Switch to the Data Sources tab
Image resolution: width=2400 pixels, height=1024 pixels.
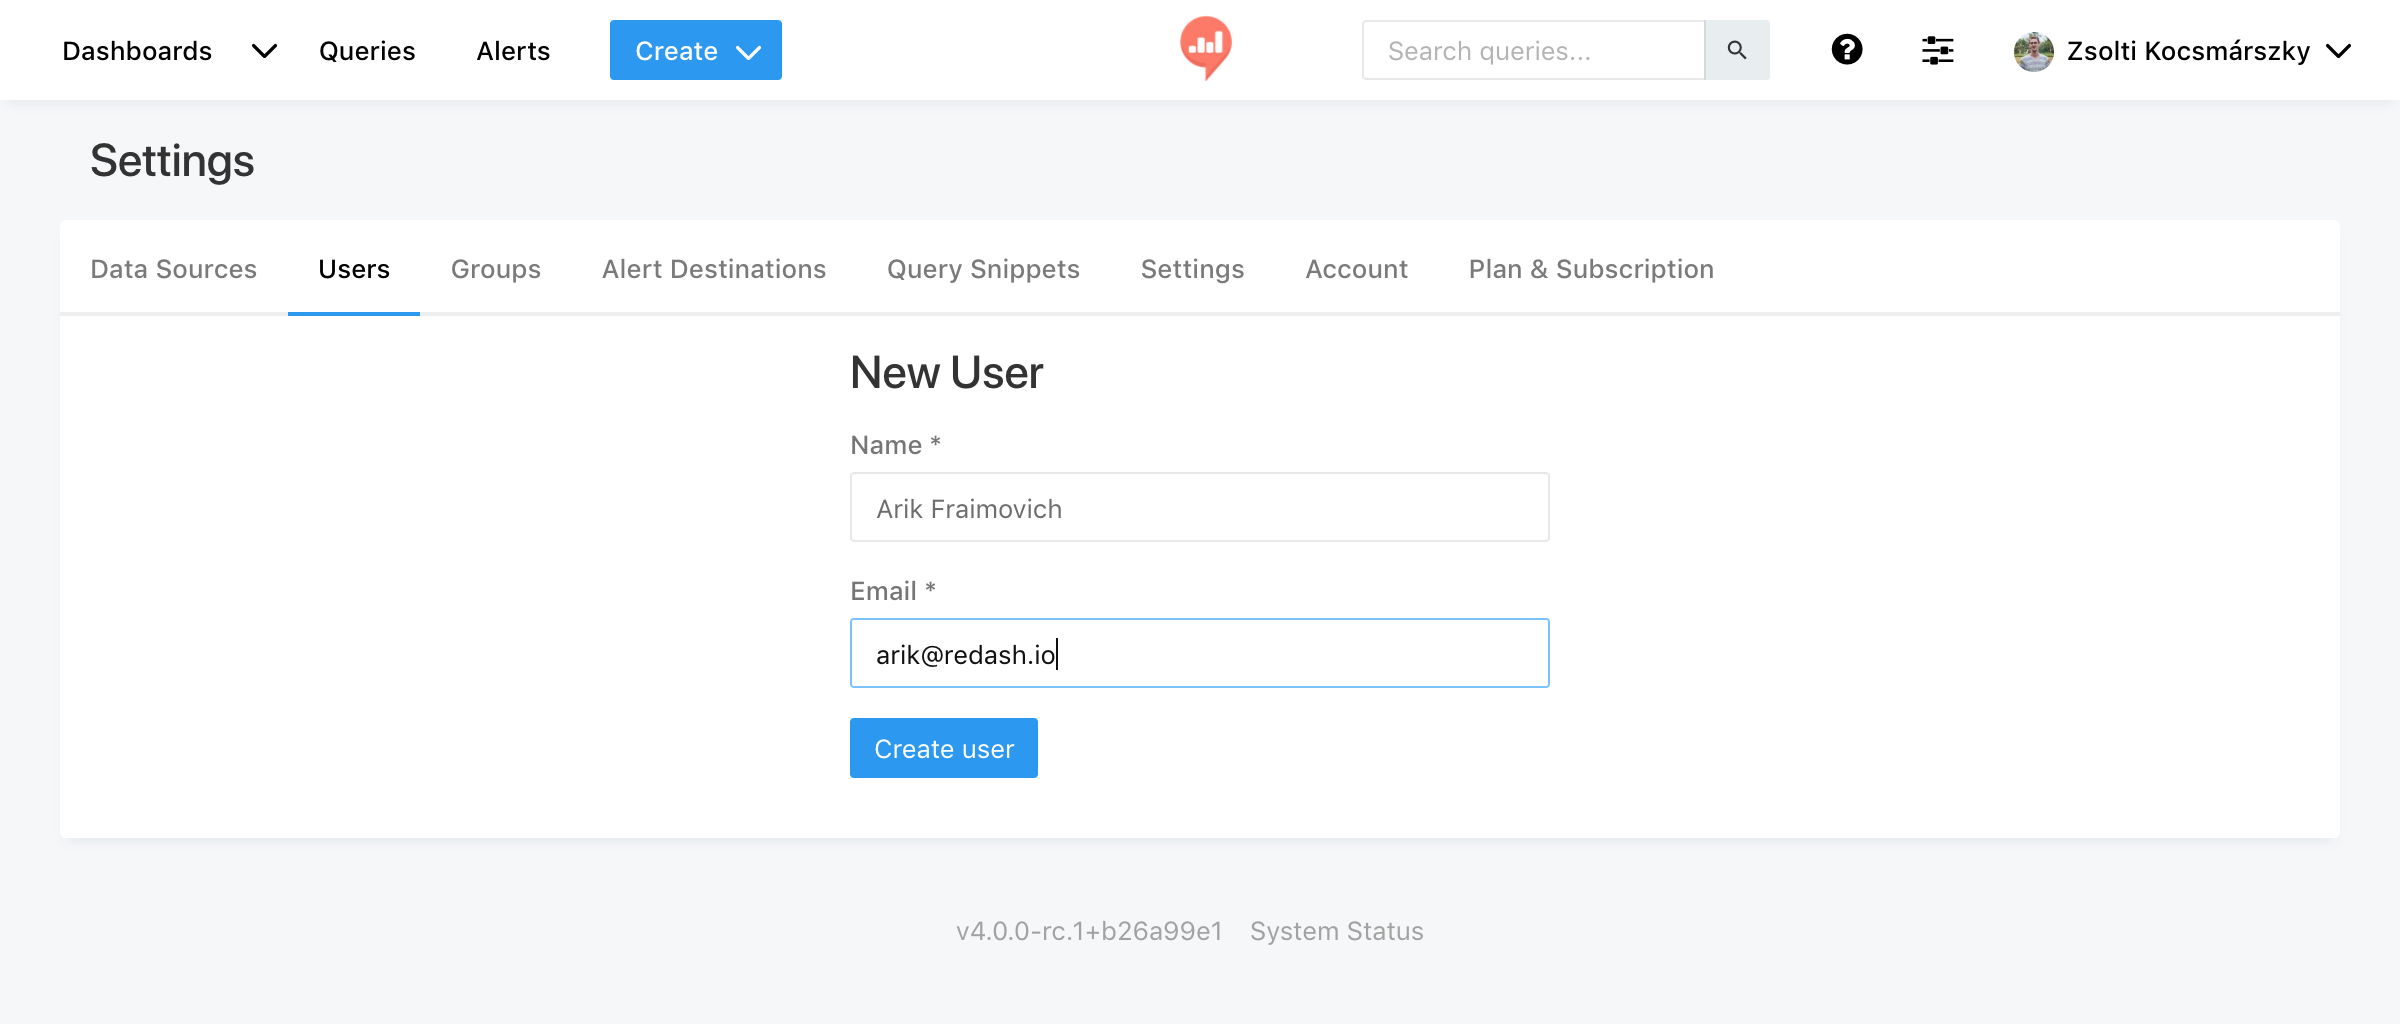pyautogui.click(x=173, y=269)
